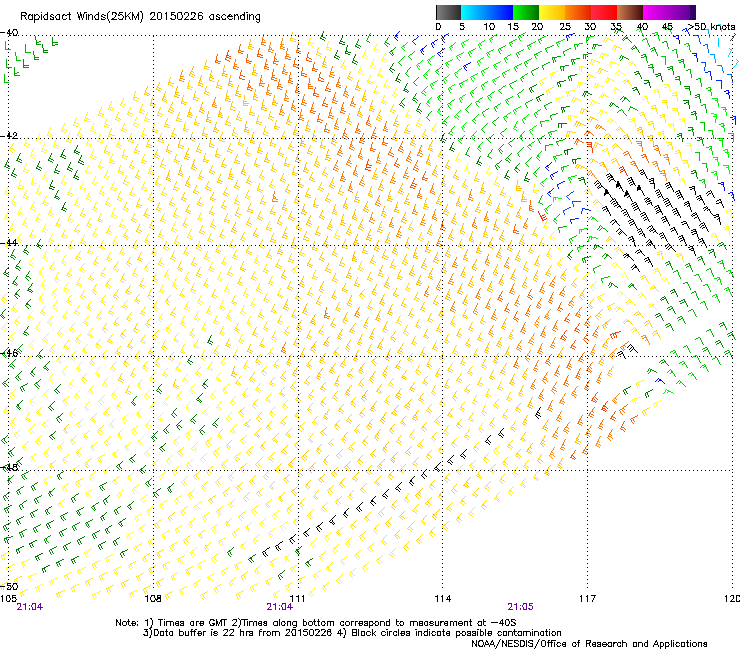Click the '-40' latitude axis label
This screenshot has width=740, height=650.
(x=9, y=33)
